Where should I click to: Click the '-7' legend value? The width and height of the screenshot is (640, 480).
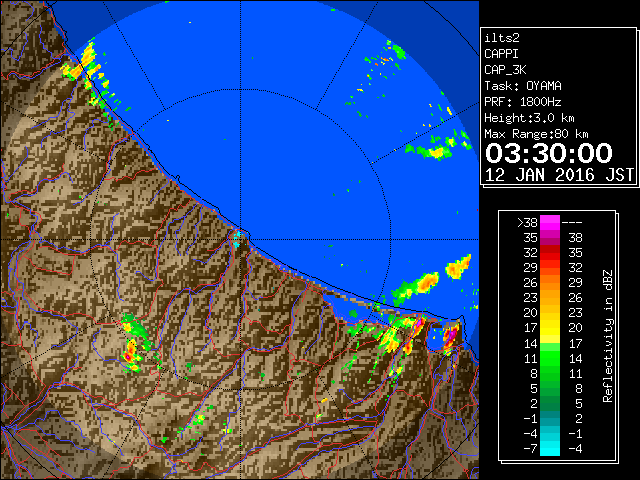[531, 449]
